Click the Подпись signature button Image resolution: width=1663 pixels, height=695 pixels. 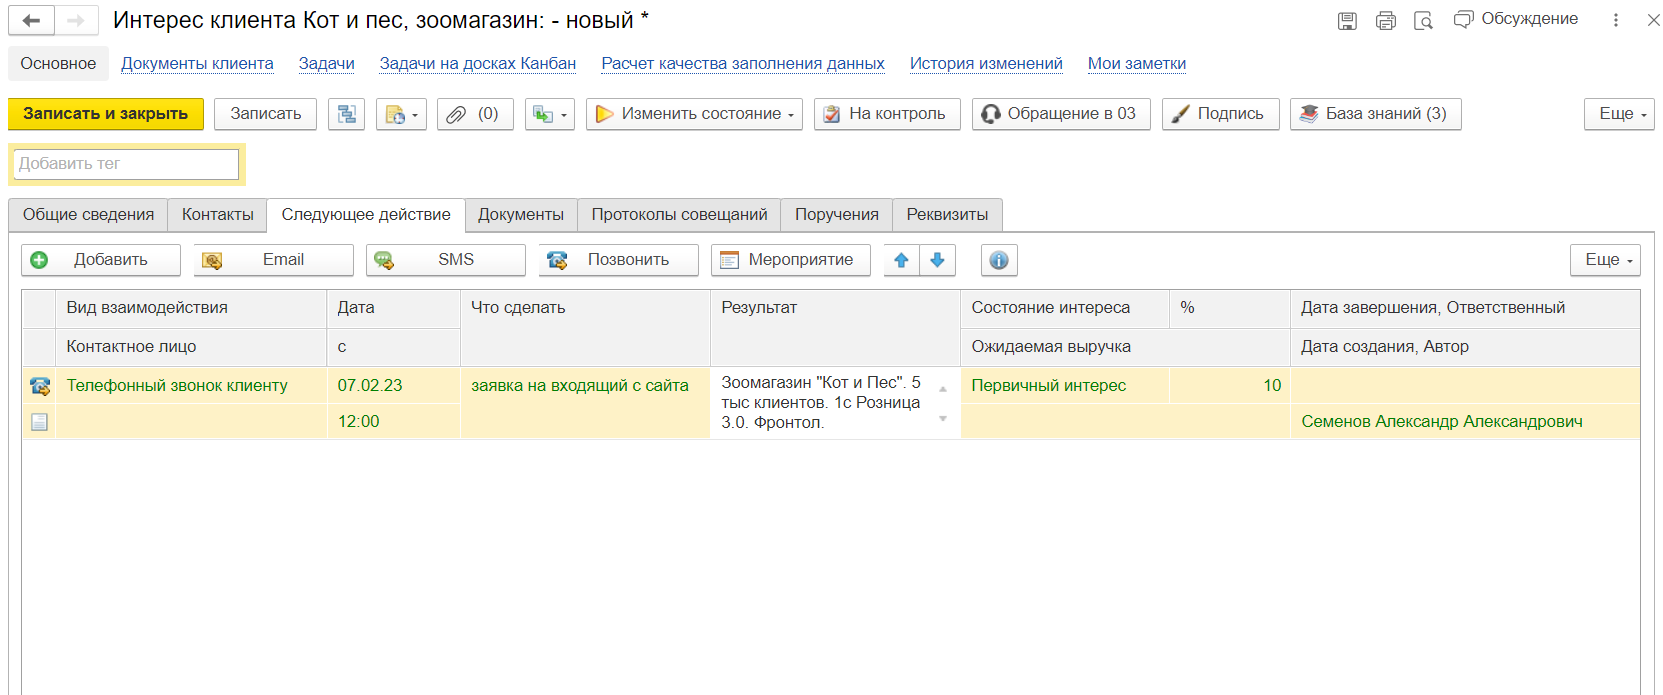(1220, 114)
